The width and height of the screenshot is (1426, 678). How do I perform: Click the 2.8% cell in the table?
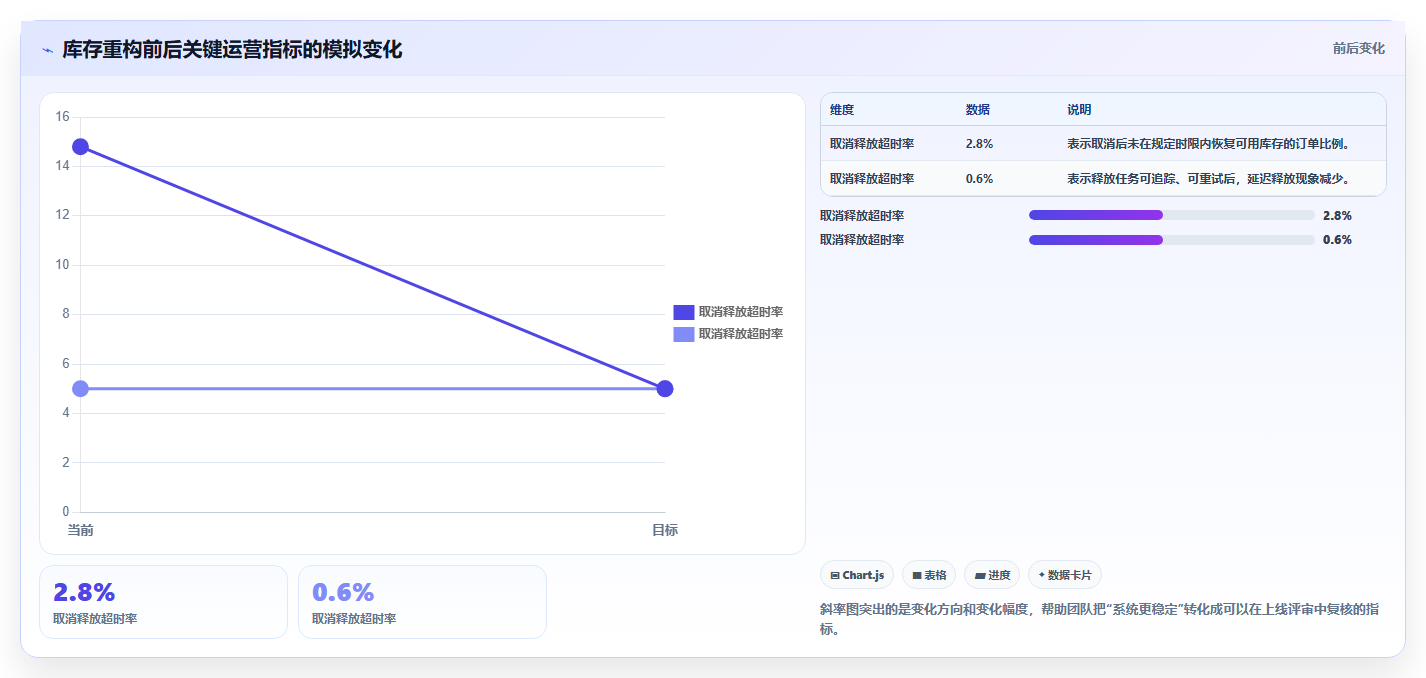979,144
